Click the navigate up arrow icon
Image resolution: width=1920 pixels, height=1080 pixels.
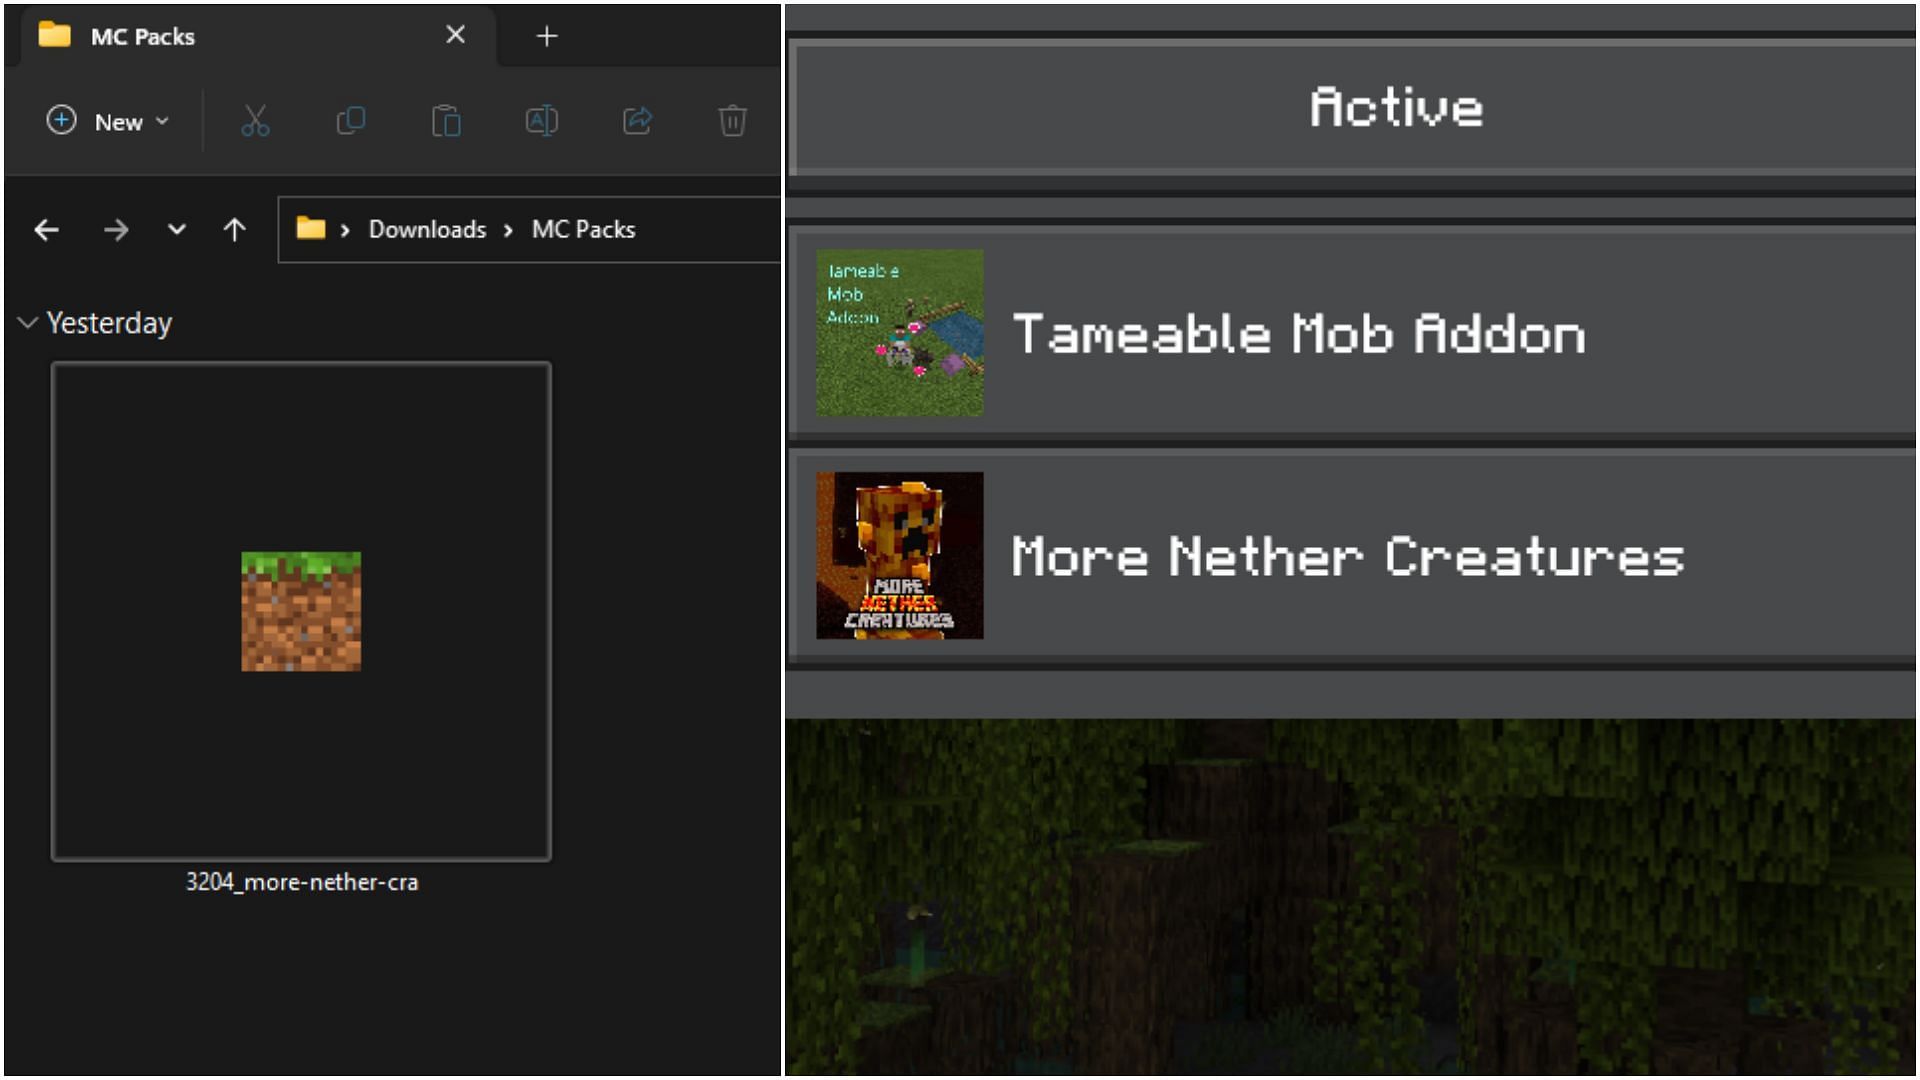(233, 228)
